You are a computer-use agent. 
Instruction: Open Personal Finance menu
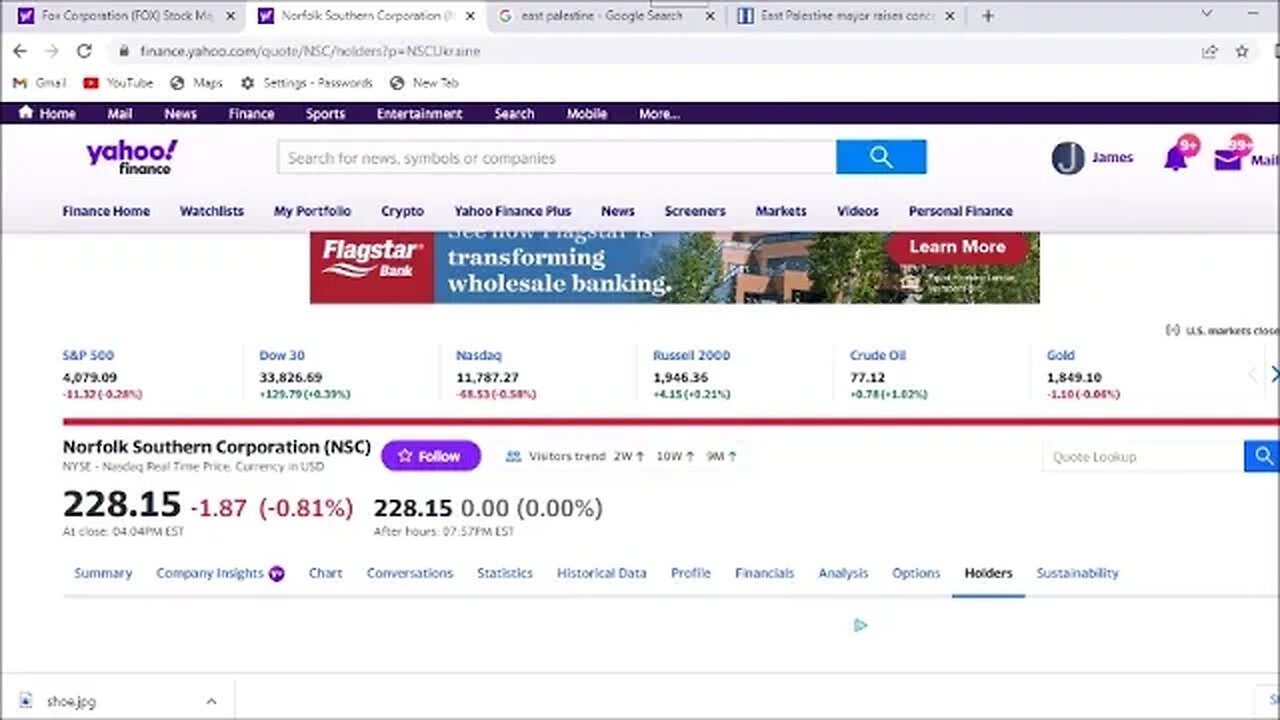(960, 211)
